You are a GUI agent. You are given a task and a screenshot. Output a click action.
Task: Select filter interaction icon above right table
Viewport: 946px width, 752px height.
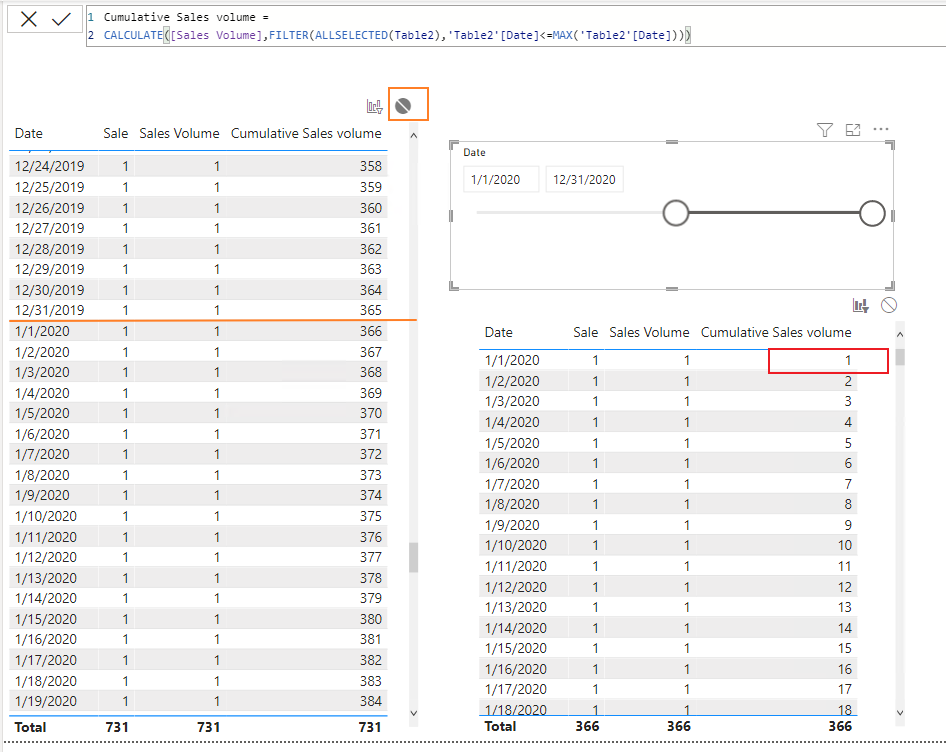click(860, 305)
